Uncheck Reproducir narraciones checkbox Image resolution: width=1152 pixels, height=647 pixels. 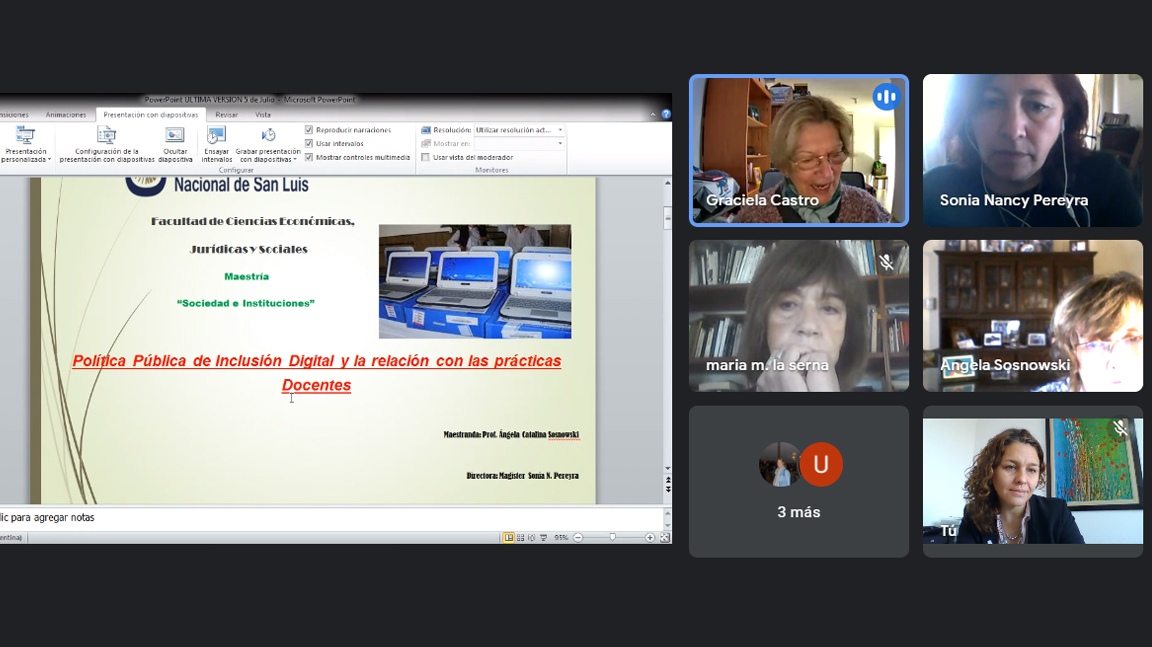[309, 130]
